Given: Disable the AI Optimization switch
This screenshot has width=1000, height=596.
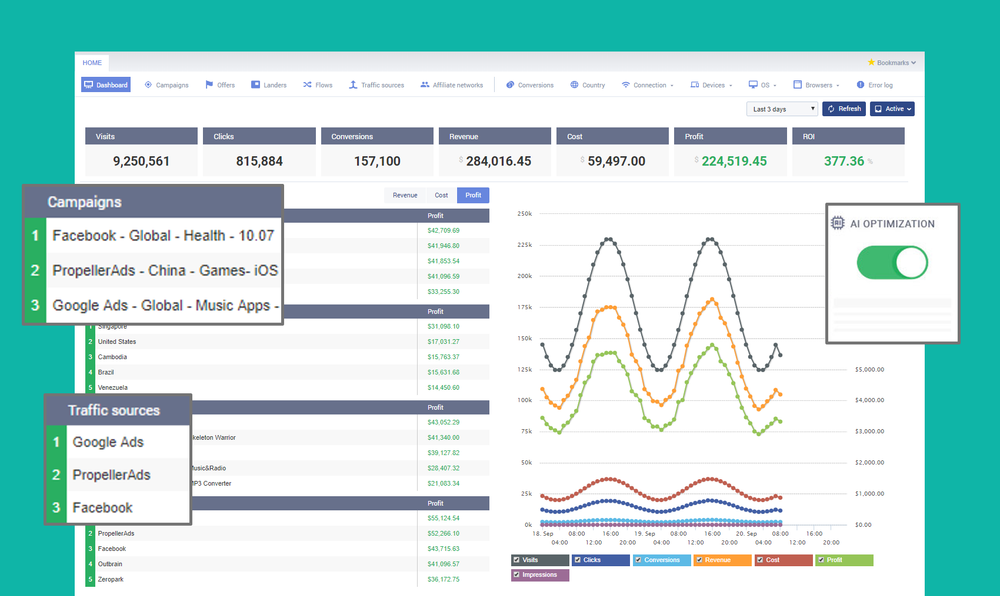Looking at the screenshot, I should (892, 263).
